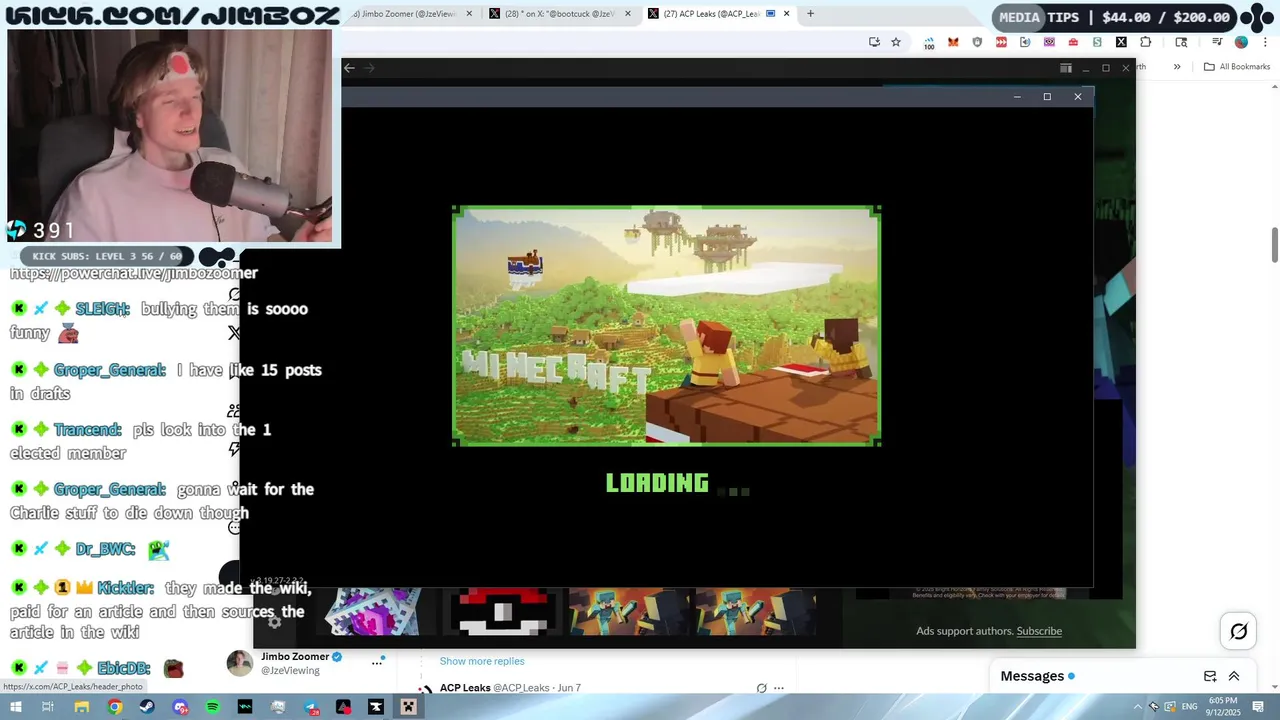Image resolution: width=1280 pixels, height=720 pixels.
Task: Open the Chrome Extensions puzzle menu
Action: pyautogui.click(x=1146, y=42)
